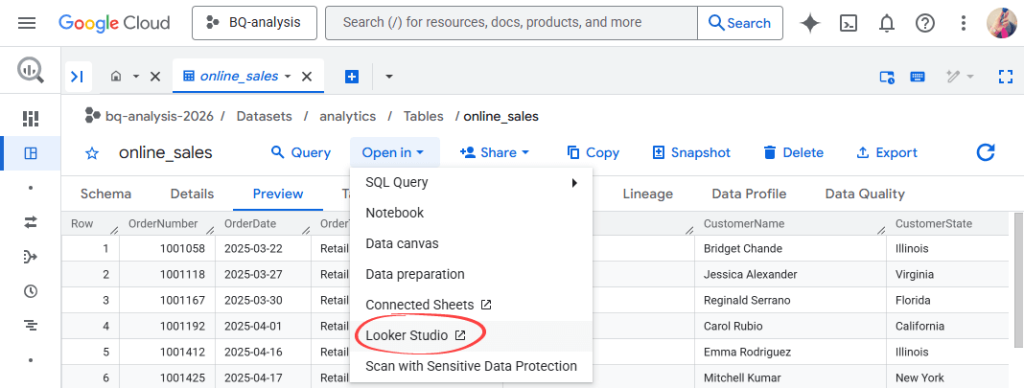Star the online_sales table
1024x388 pixels.
92,154
